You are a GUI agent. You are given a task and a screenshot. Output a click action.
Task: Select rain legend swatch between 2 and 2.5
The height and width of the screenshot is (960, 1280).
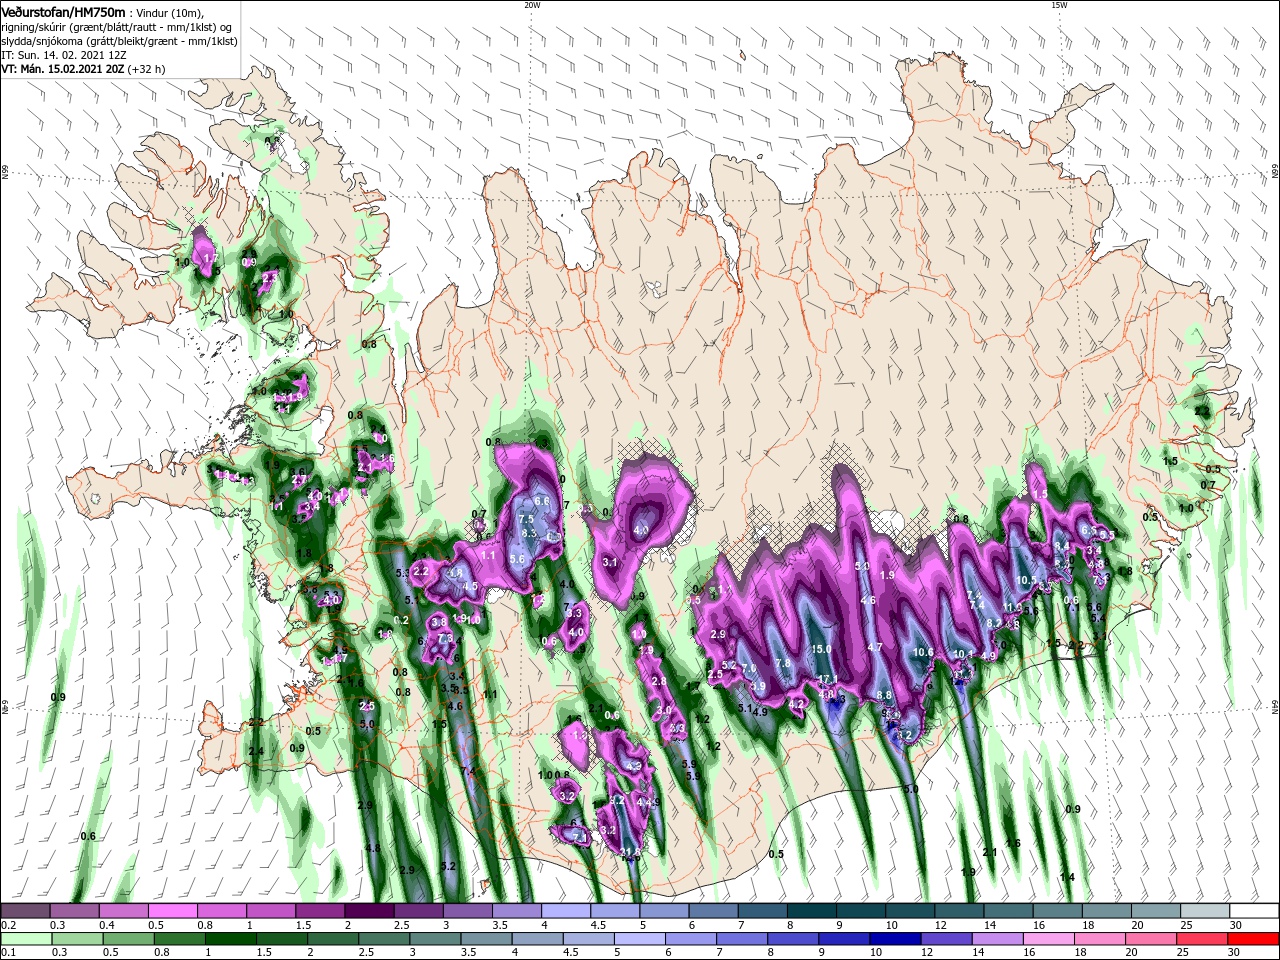[334, 939]
